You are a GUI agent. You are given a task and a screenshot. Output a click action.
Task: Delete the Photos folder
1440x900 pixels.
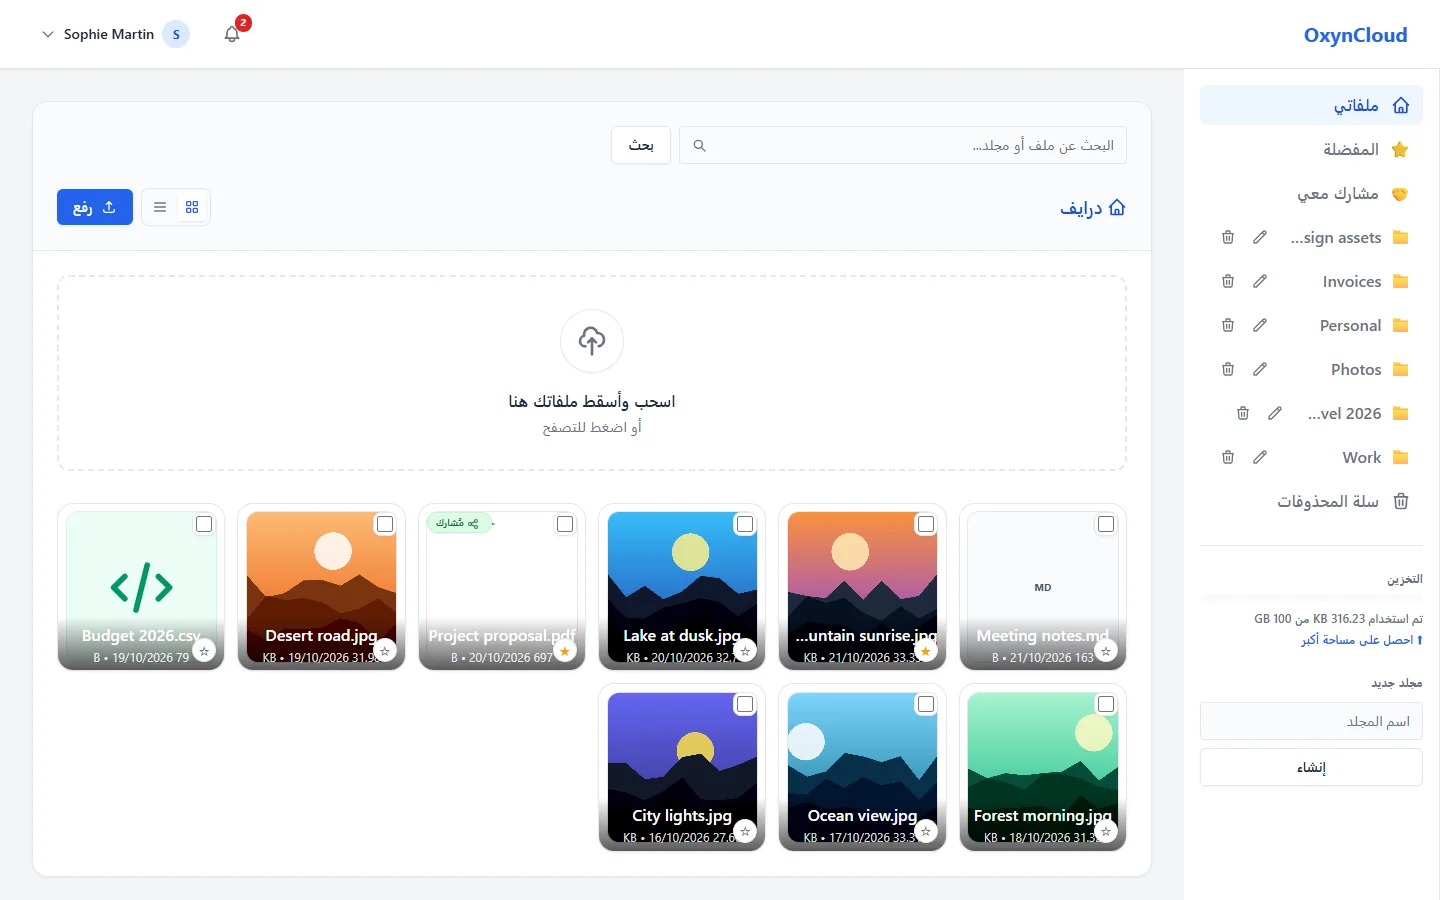click(1228, 369)
